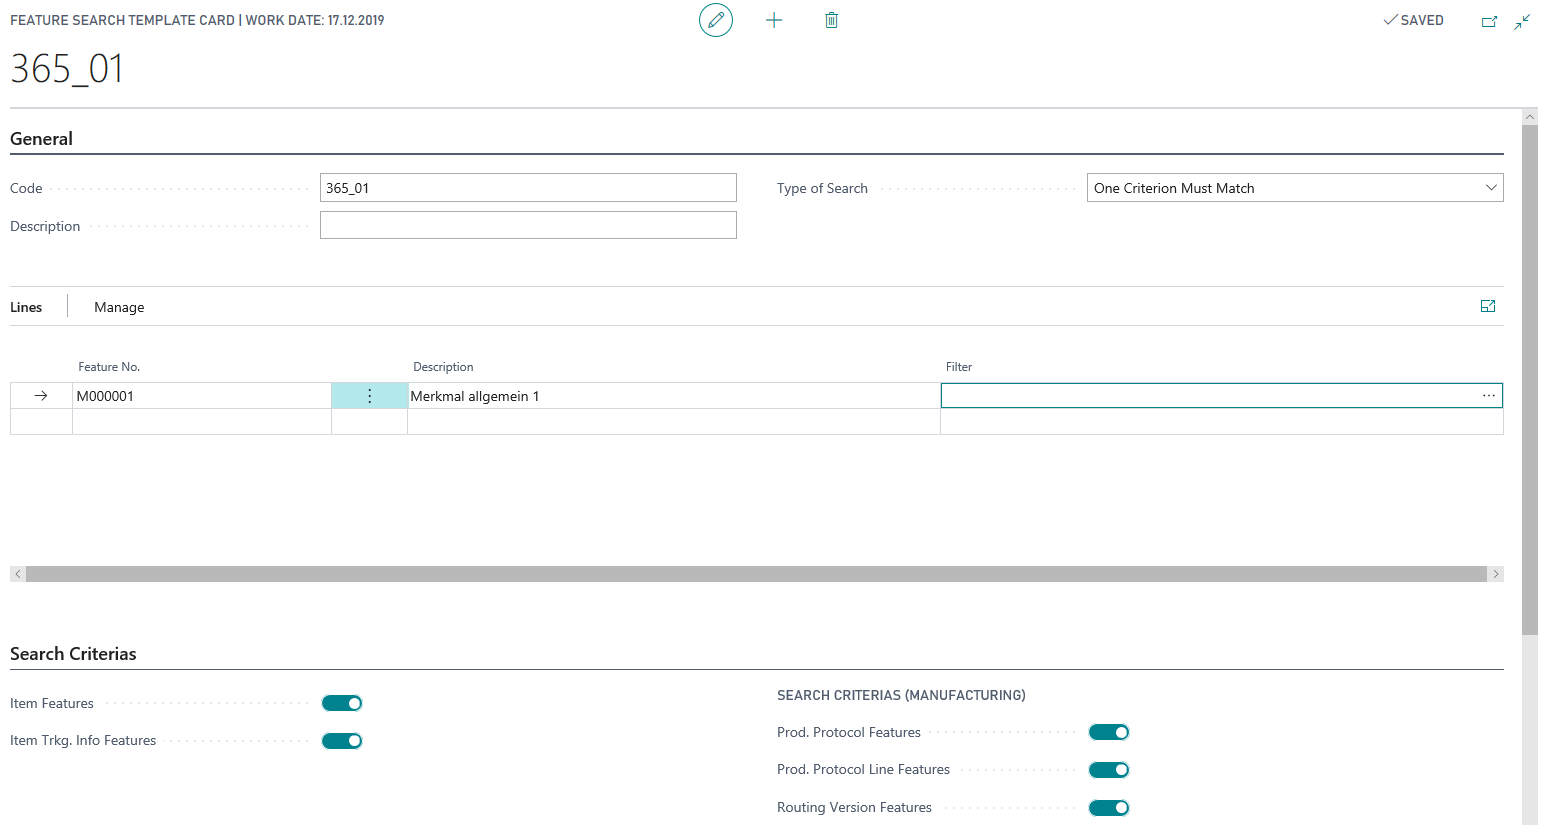The height and width of the screenshot is (825, 1543).
Task: Click the Saved status indicator
Action: point(1413,20)
